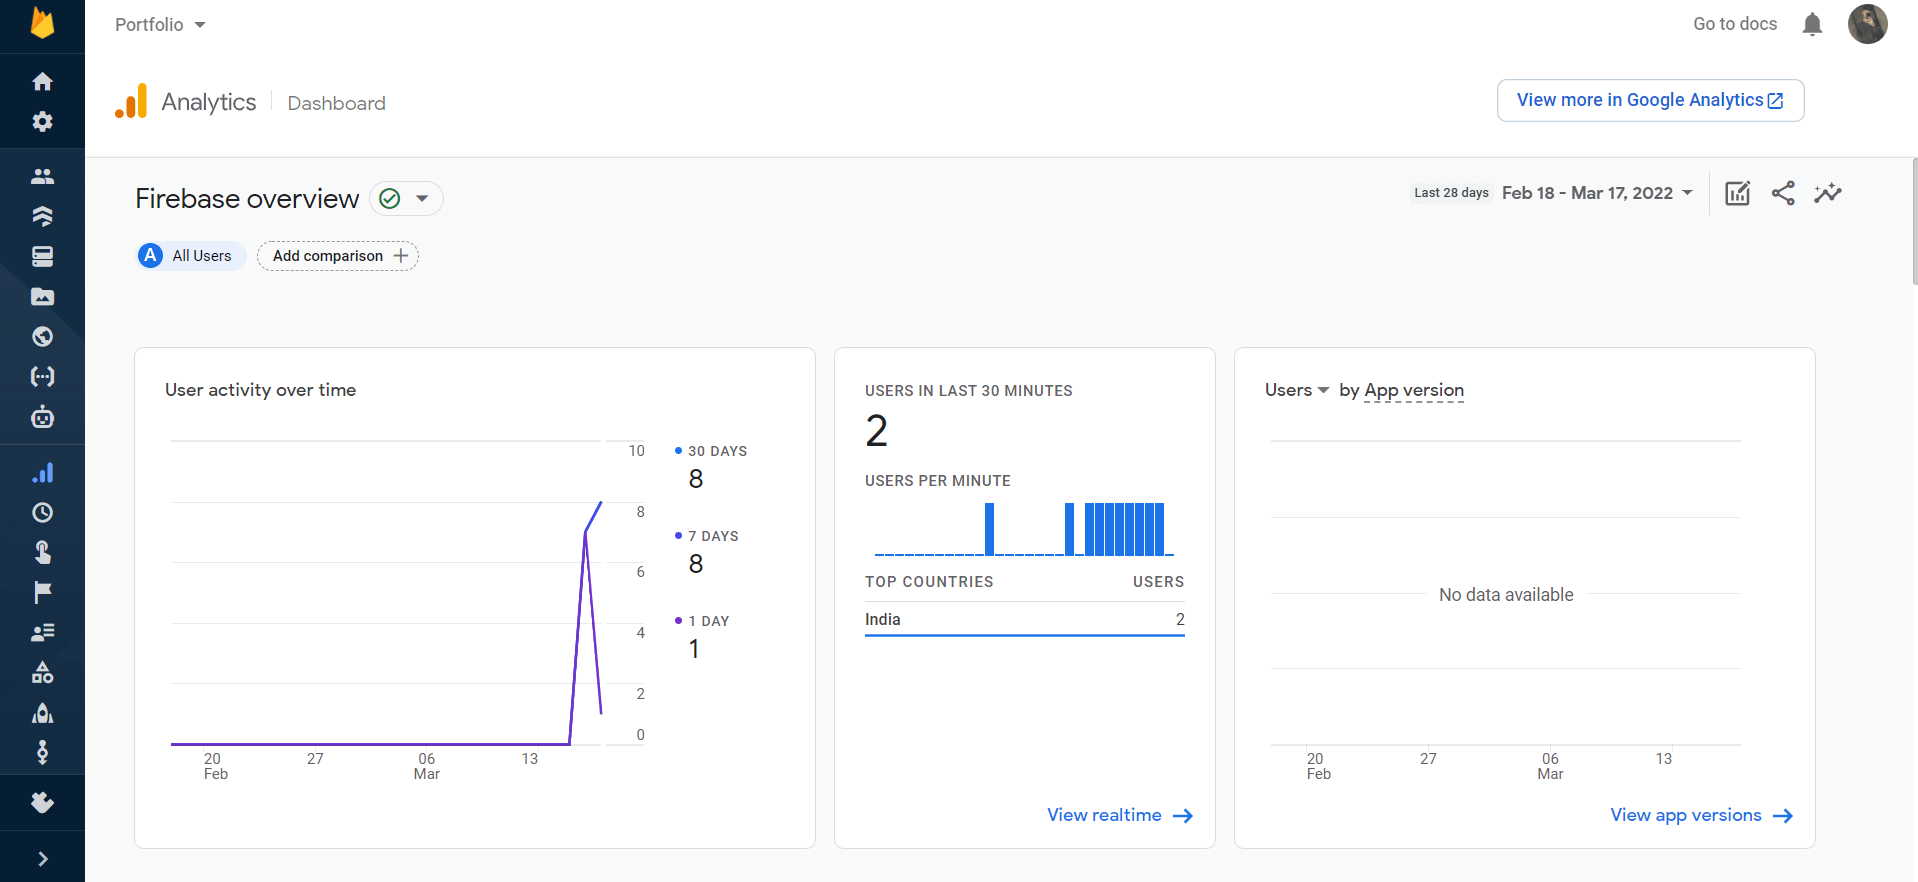
Task: Click the customize report pencil-chart icon
Action: [1738, 193]
